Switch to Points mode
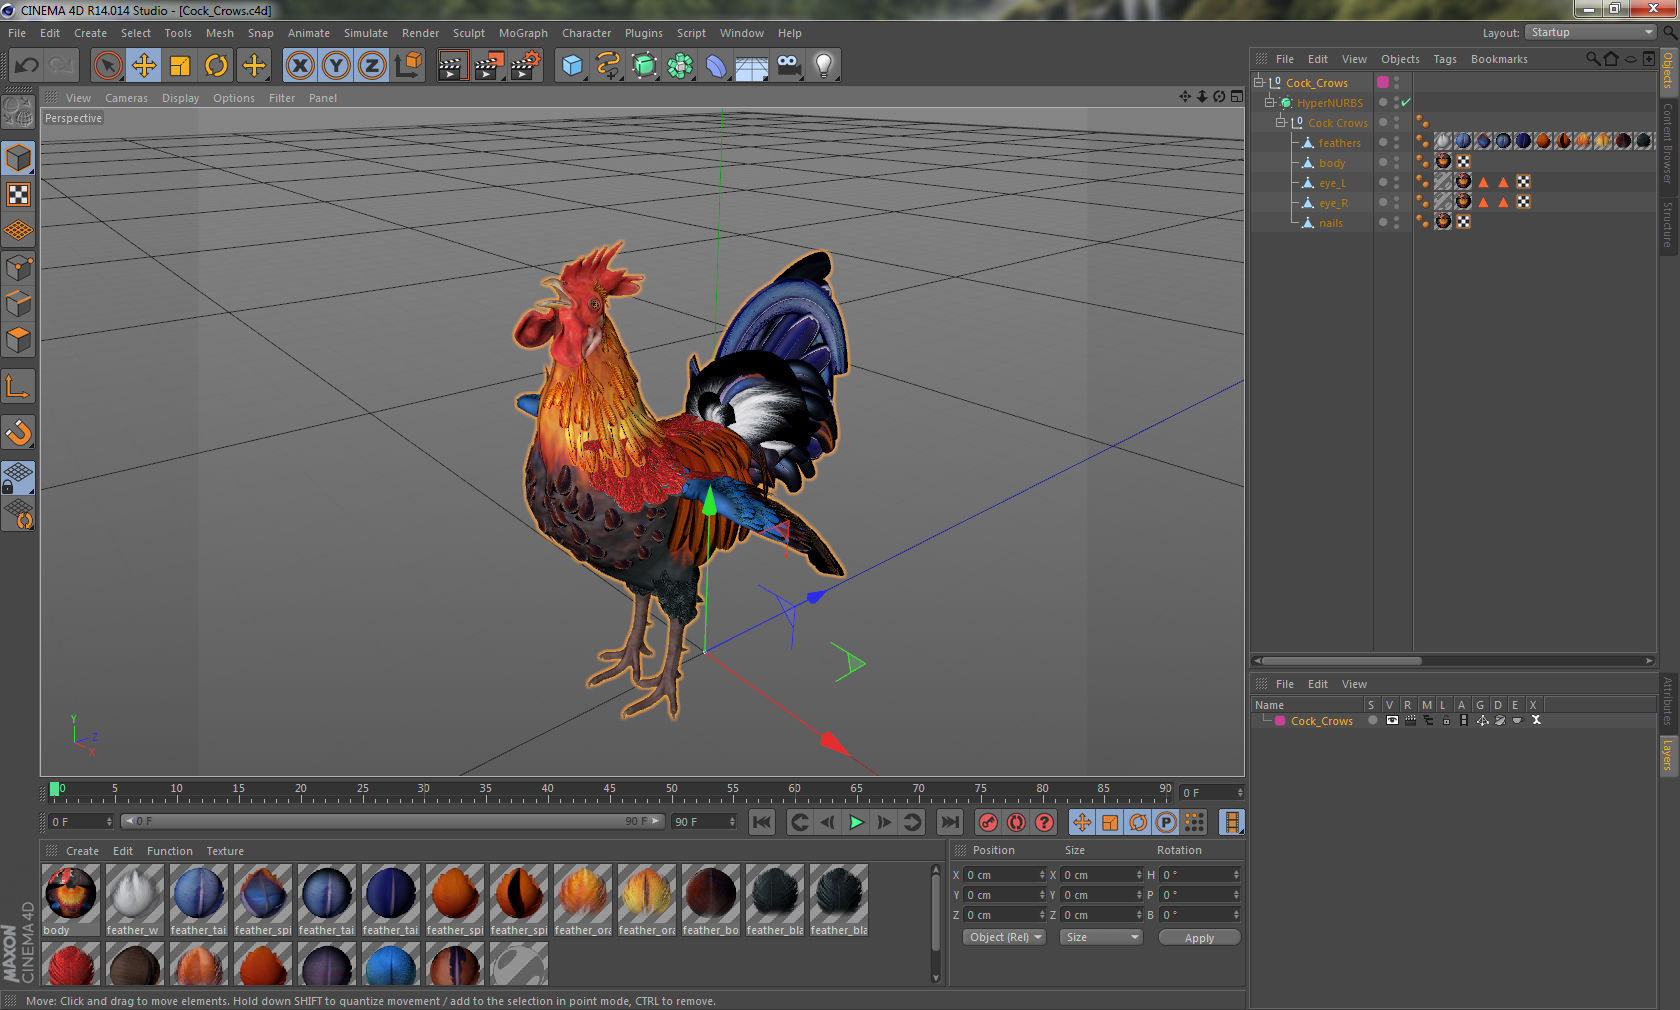This screenshot has width=1680, height=1010. point(18,267)
